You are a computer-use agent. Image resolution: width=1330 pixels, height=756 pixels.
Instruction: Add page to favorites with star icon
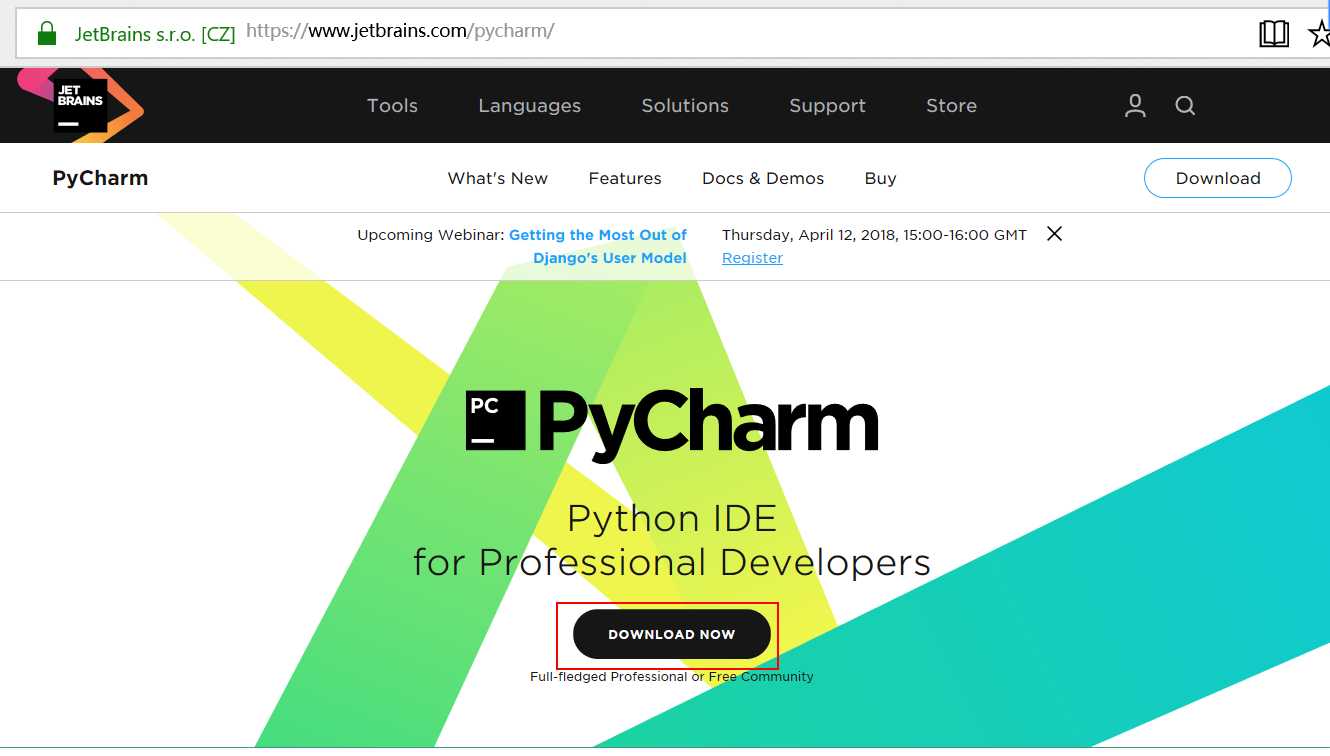(x=1319, y=33)
